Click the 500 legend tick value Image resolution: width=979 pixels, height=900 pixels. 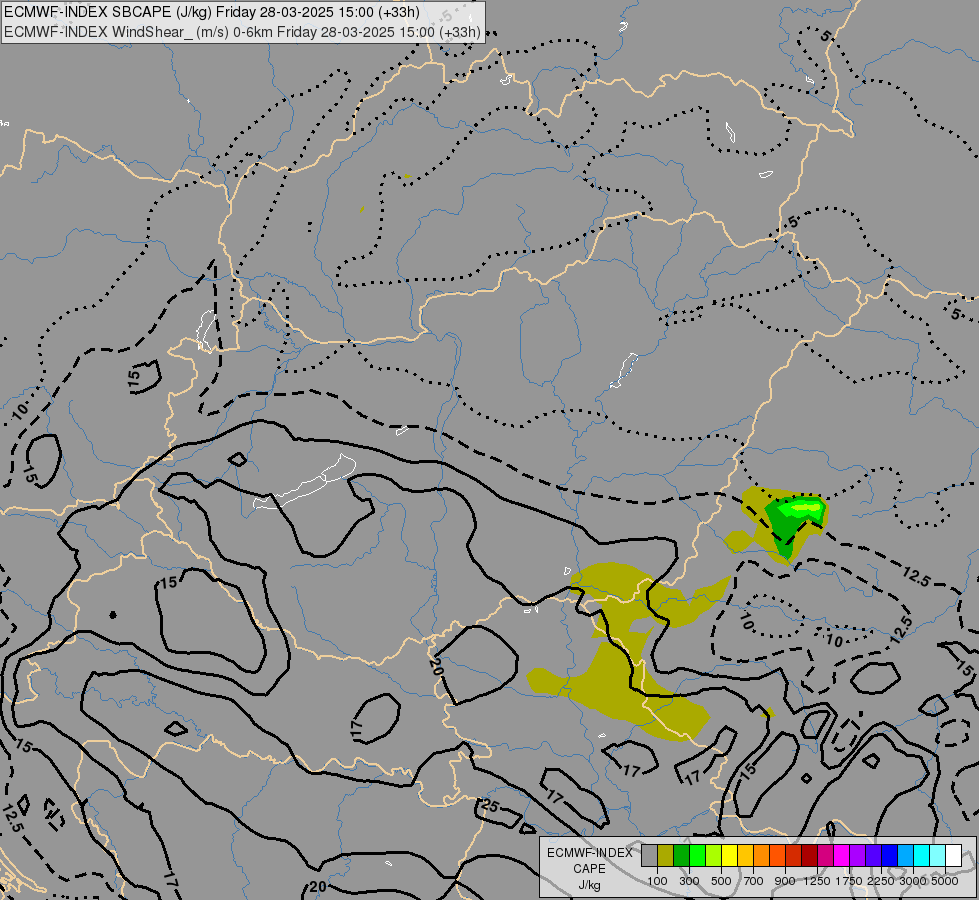pyautogui.click(x=721, y=881)
